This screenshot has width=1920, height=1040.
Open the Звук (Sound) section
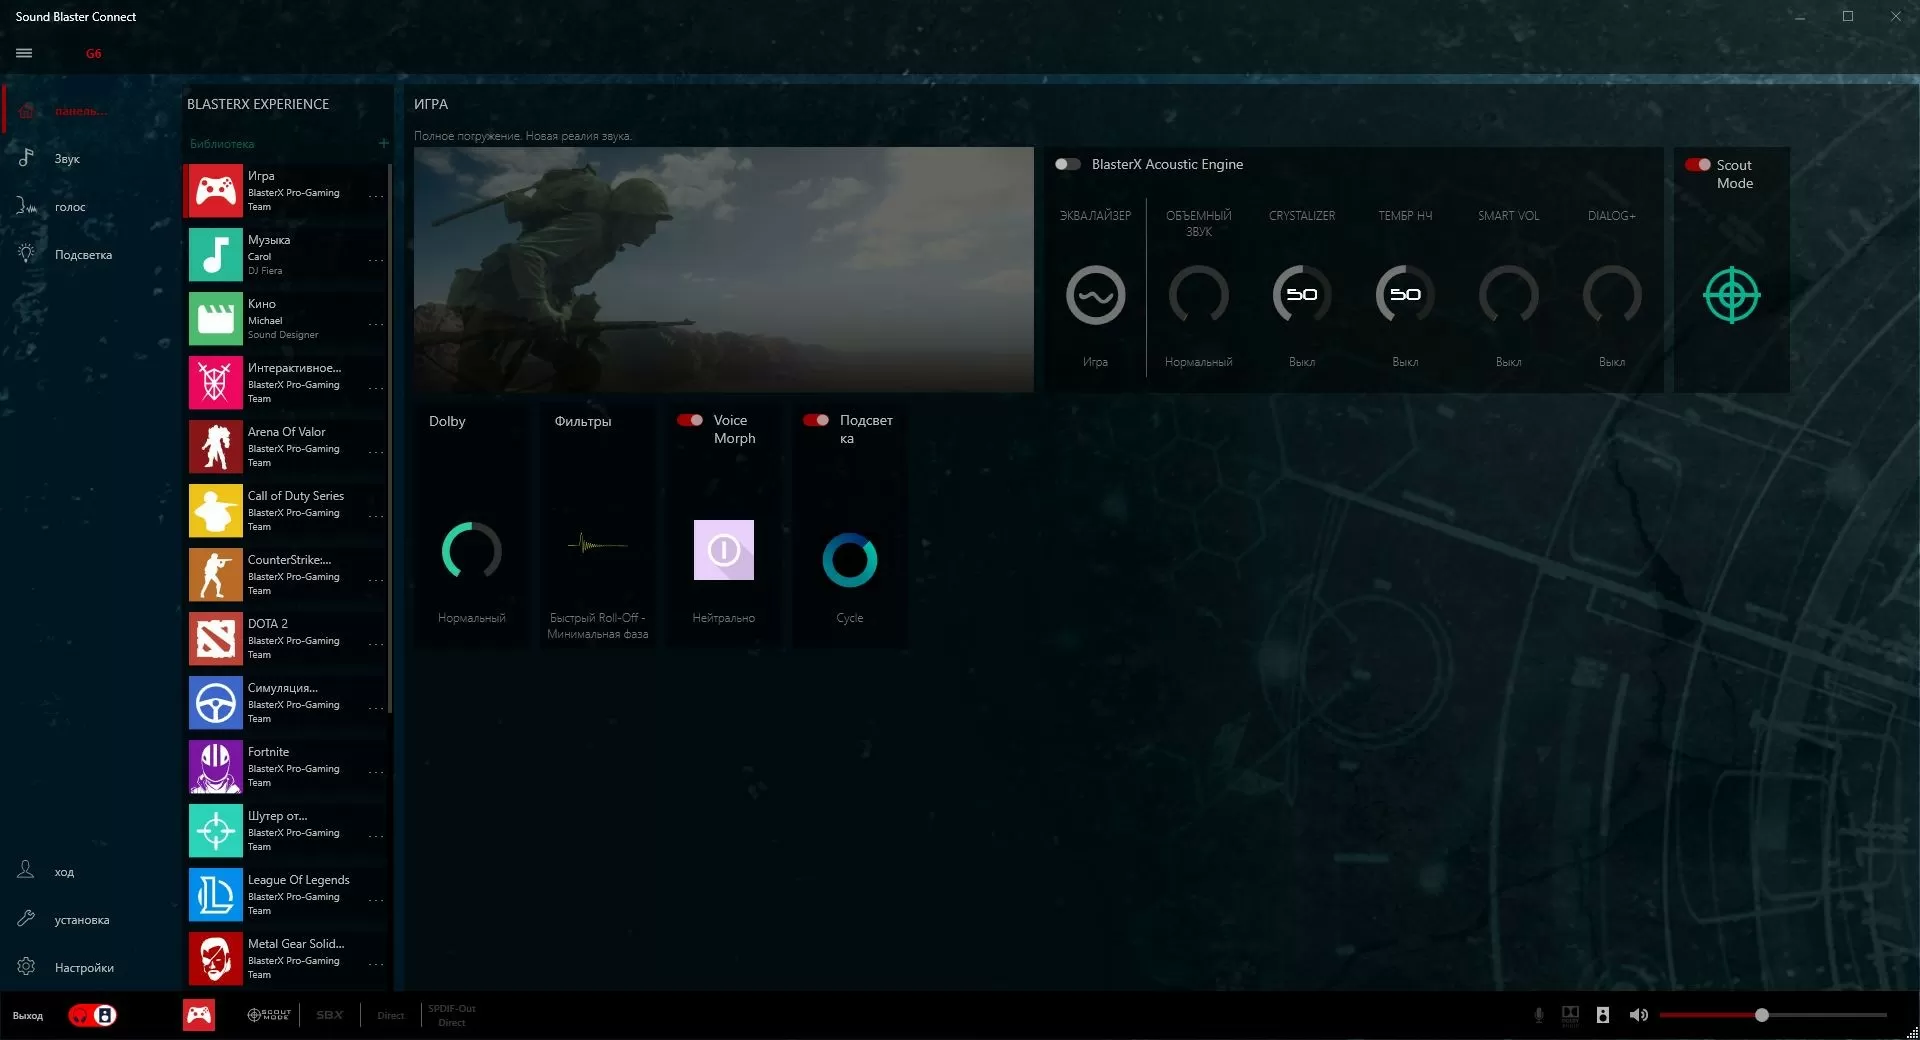point(66,158)
